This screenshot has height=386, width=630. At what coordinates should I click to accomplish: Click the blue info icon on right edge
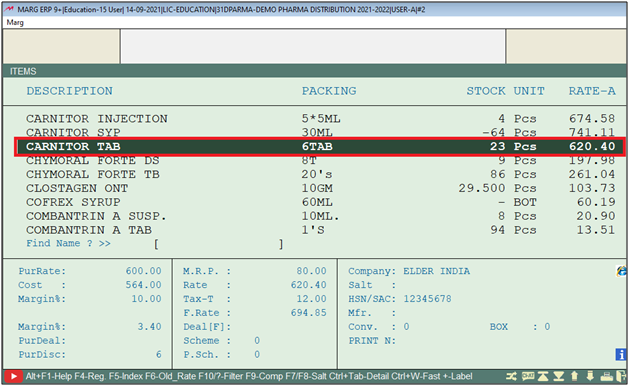[x=621, y=354]
